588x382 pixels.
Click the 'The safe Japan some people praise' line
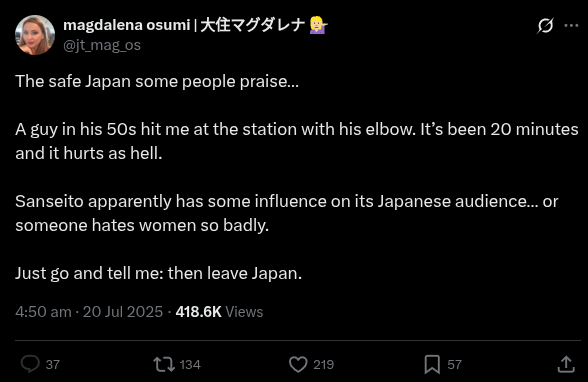pos(157,81)
